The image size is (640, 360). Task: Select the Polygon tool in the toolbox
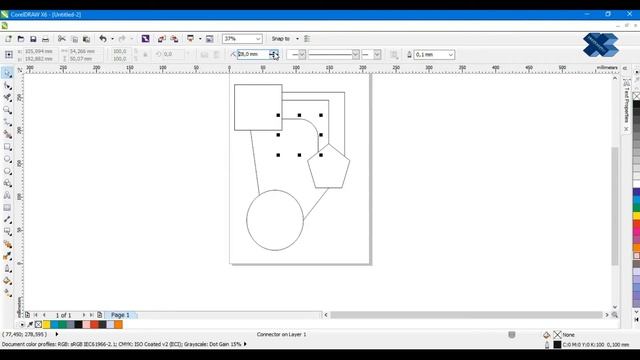(7, 171)
